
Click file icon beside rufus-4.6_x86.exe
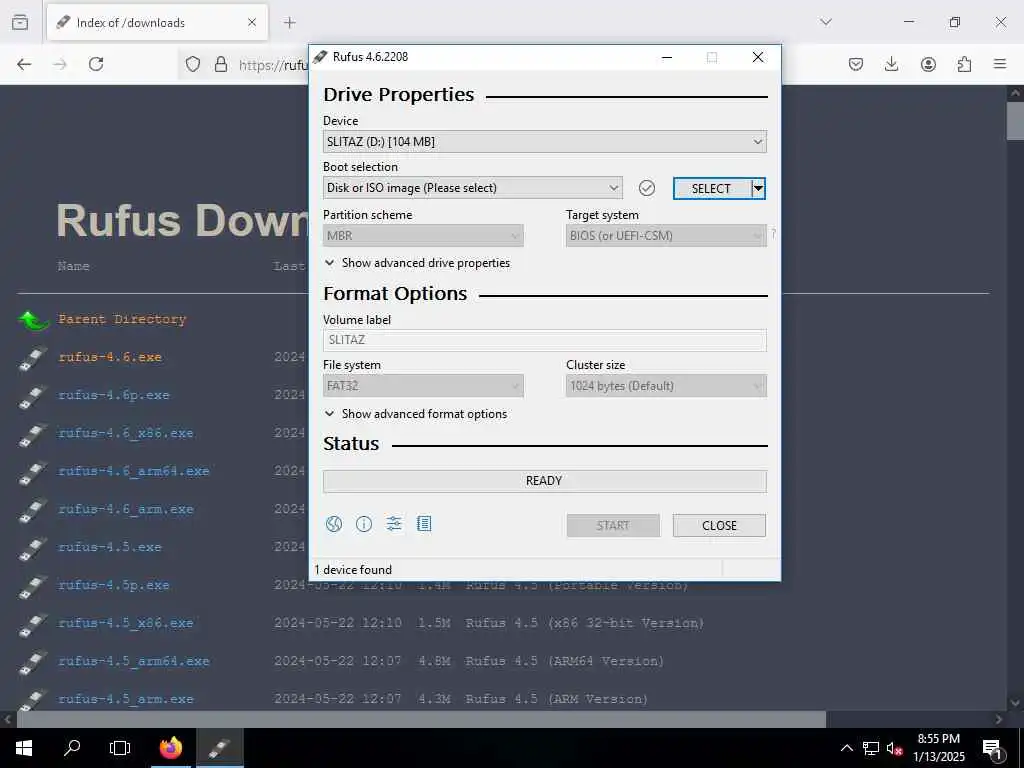tap(33, 434)
